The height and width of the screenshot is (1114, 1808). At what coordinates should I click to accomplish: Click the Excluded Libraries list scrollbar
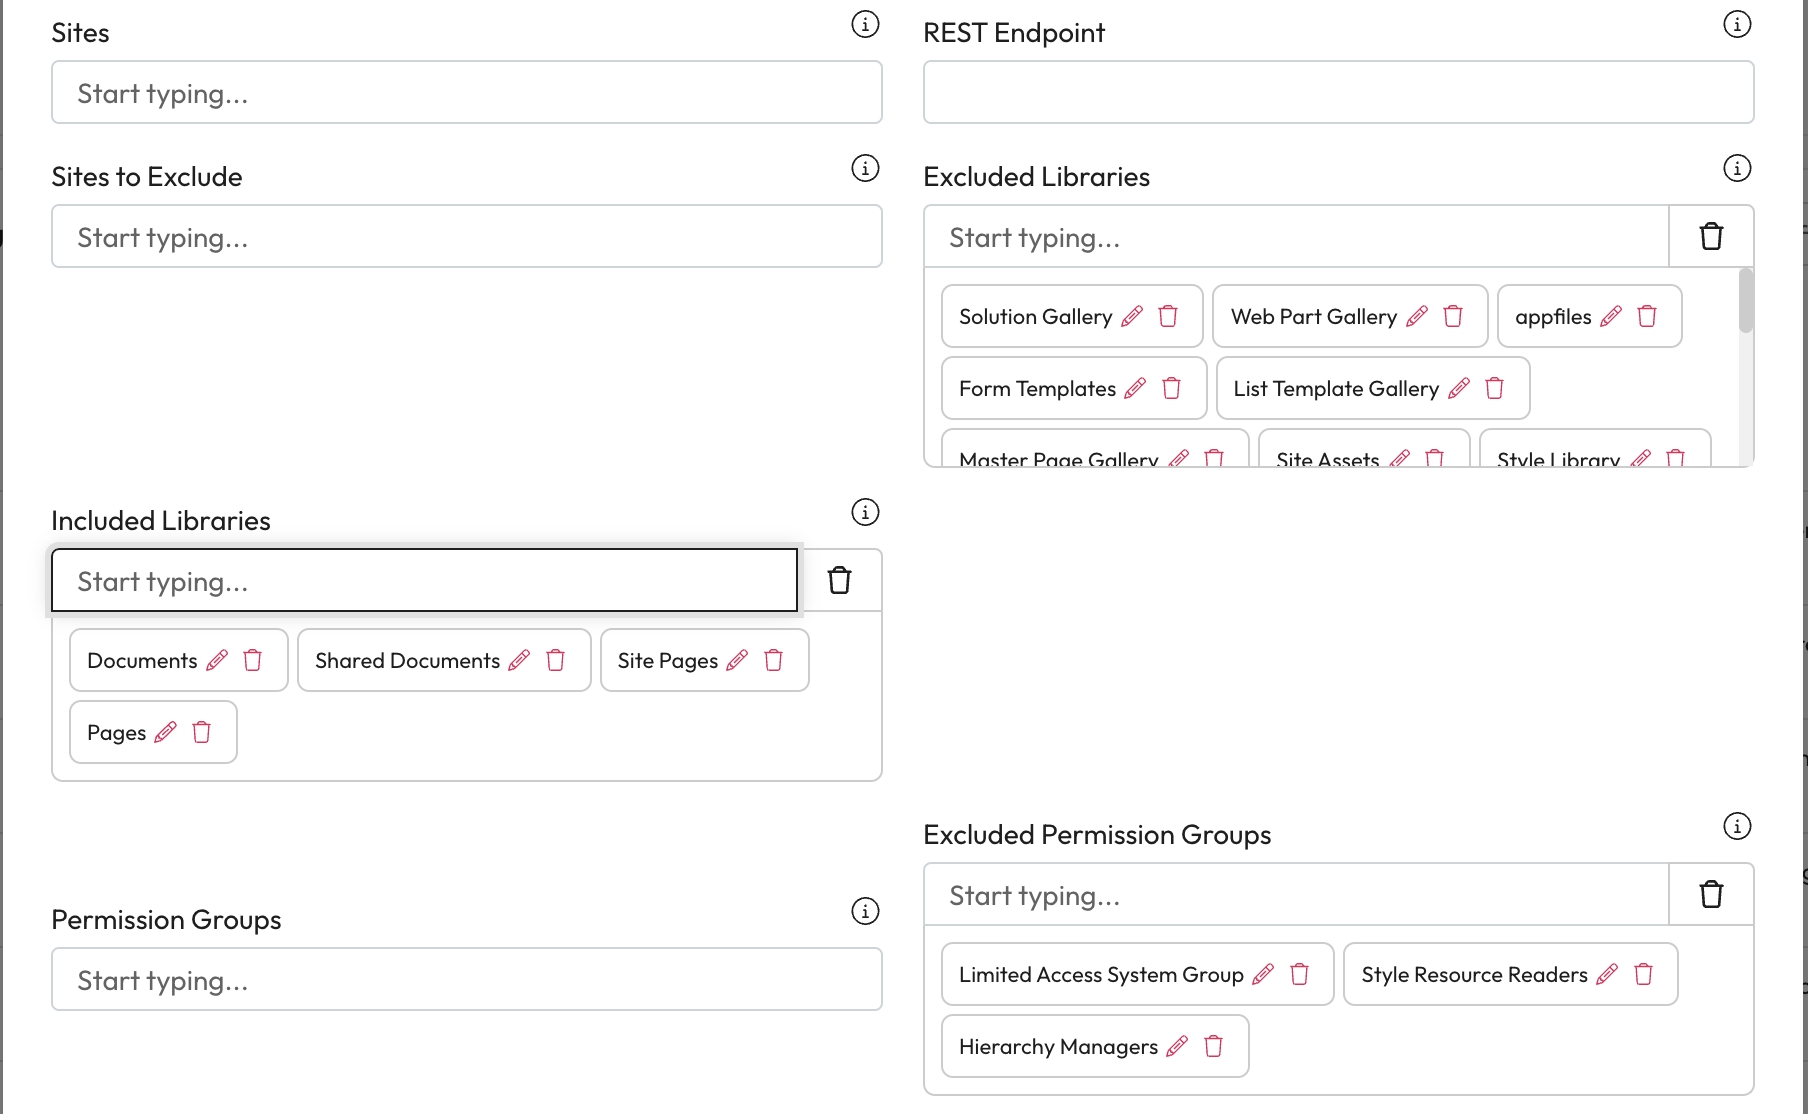pos(1746,301)
